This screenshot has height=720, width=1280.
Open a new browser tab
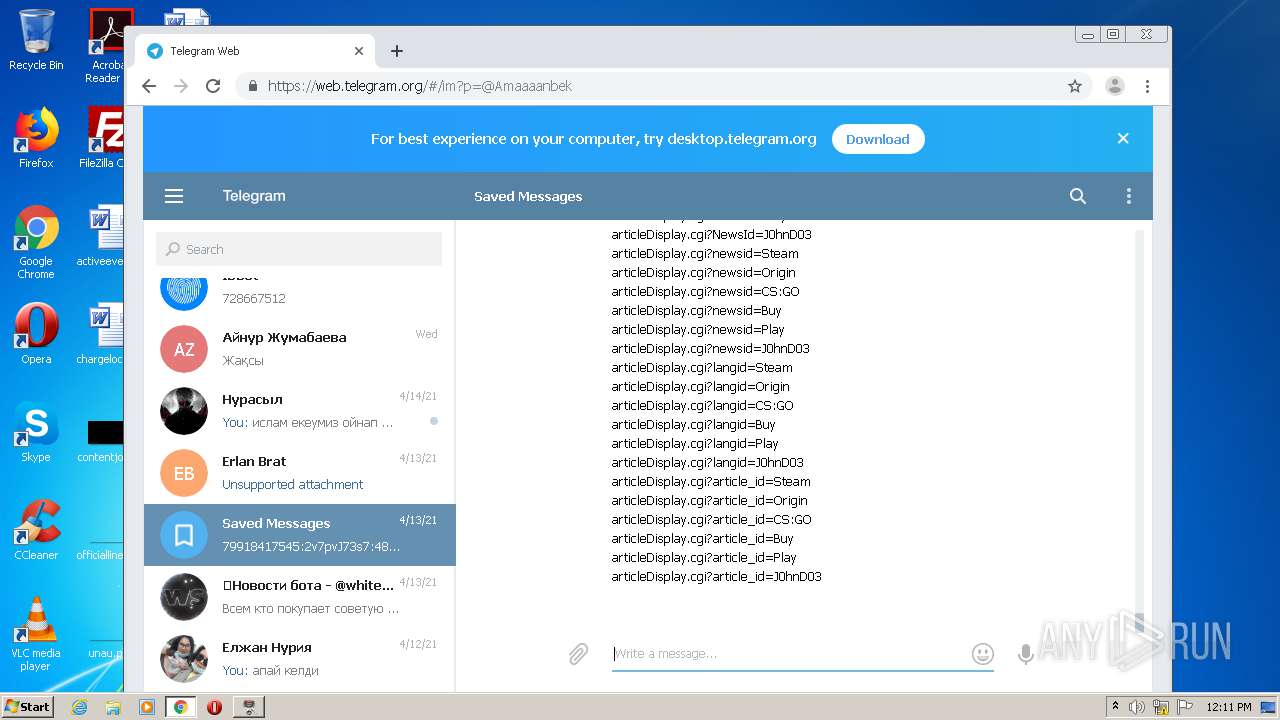point(397,51)
